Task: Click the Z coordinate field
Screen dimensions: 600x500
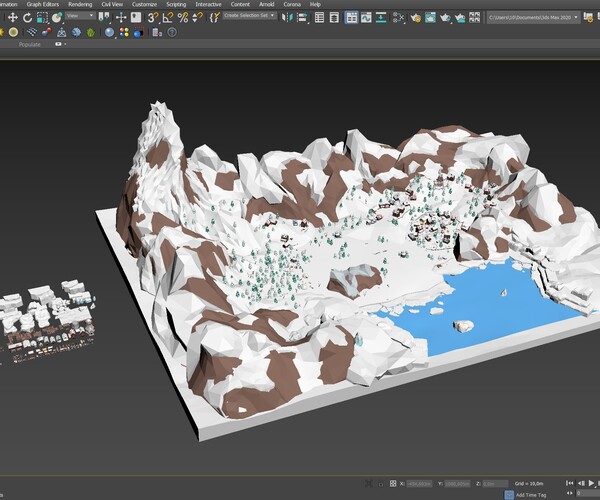Action: point(495,484)
